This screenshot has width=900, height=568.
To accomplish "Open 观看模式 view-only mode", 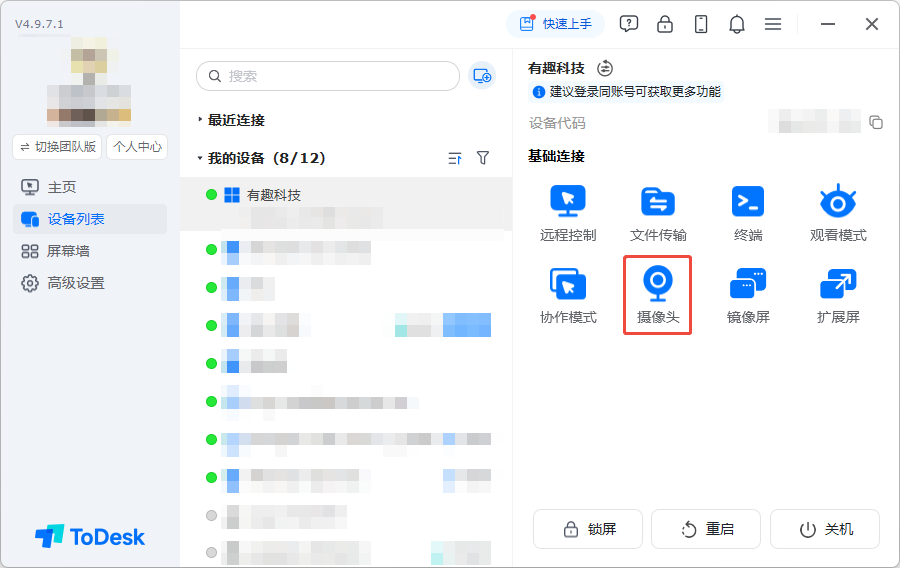I will 838,213.
